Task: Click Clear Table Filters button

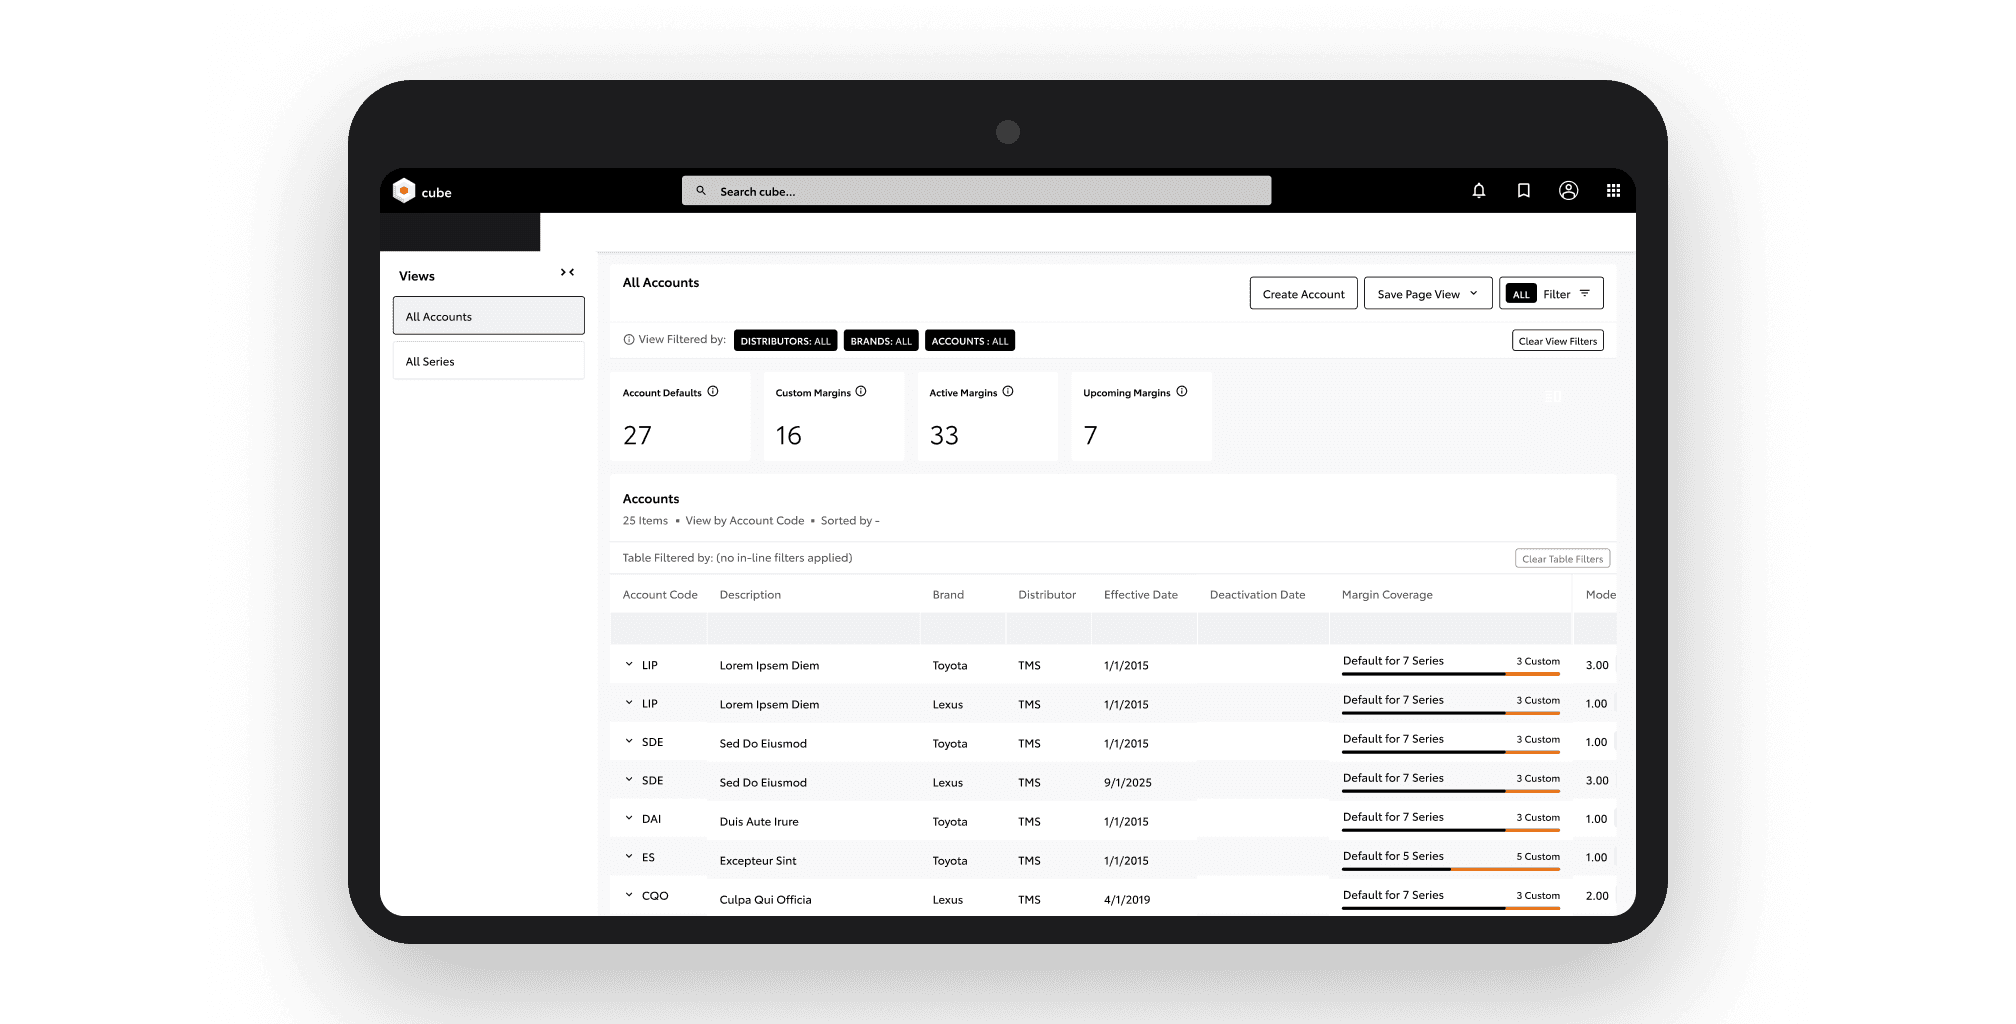Action: [1562, 559]
